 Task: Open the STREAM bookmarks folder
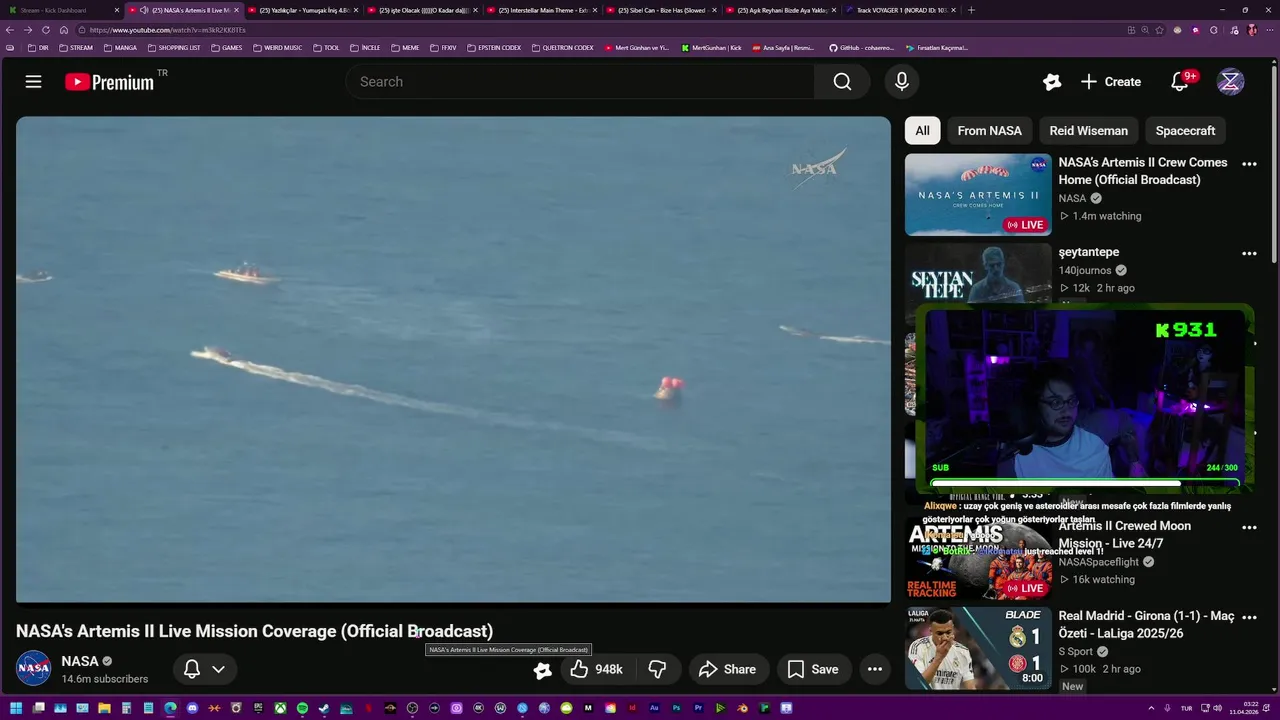tap(76, 48)
